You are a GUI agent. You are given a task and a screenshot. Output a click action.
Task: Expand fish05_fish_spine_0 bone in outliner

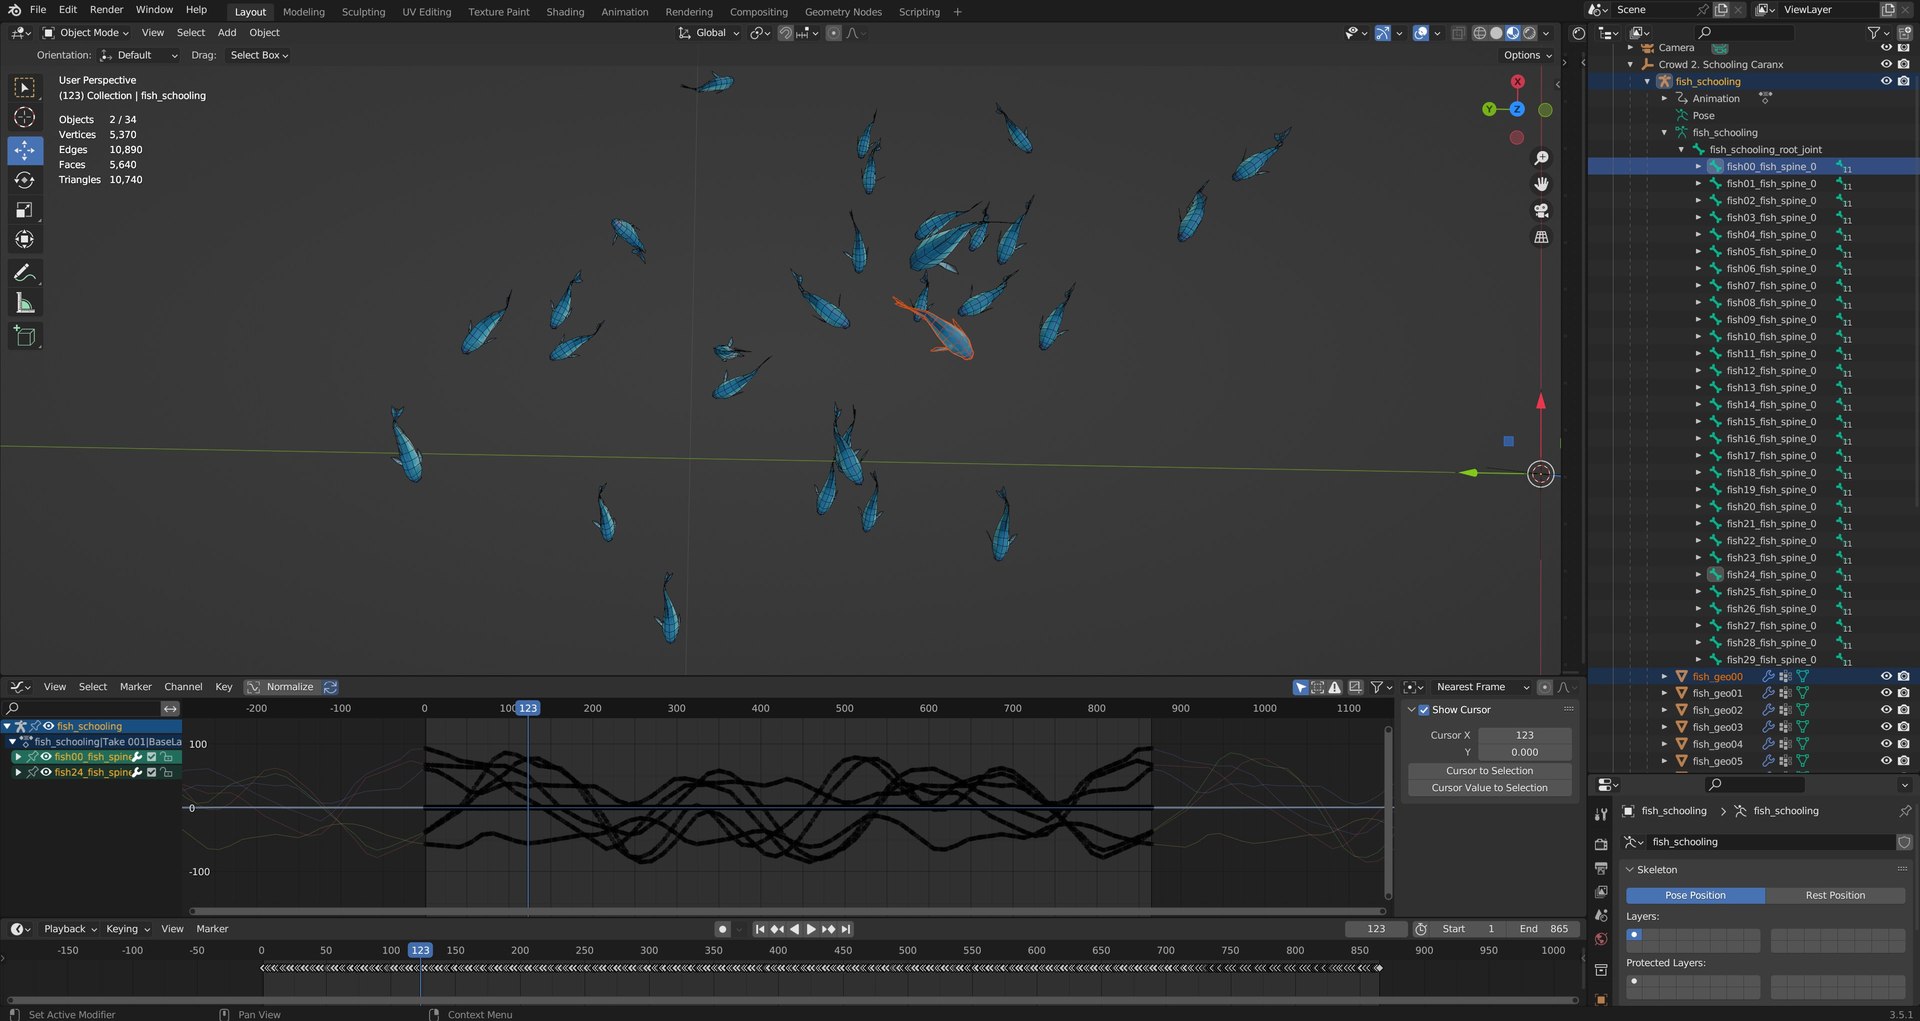tap(1698, 252)
